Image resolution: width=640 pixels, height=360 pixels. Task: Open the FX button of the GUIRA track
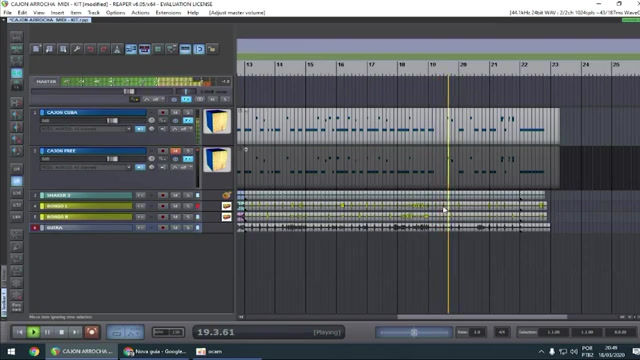click(140, 227)
